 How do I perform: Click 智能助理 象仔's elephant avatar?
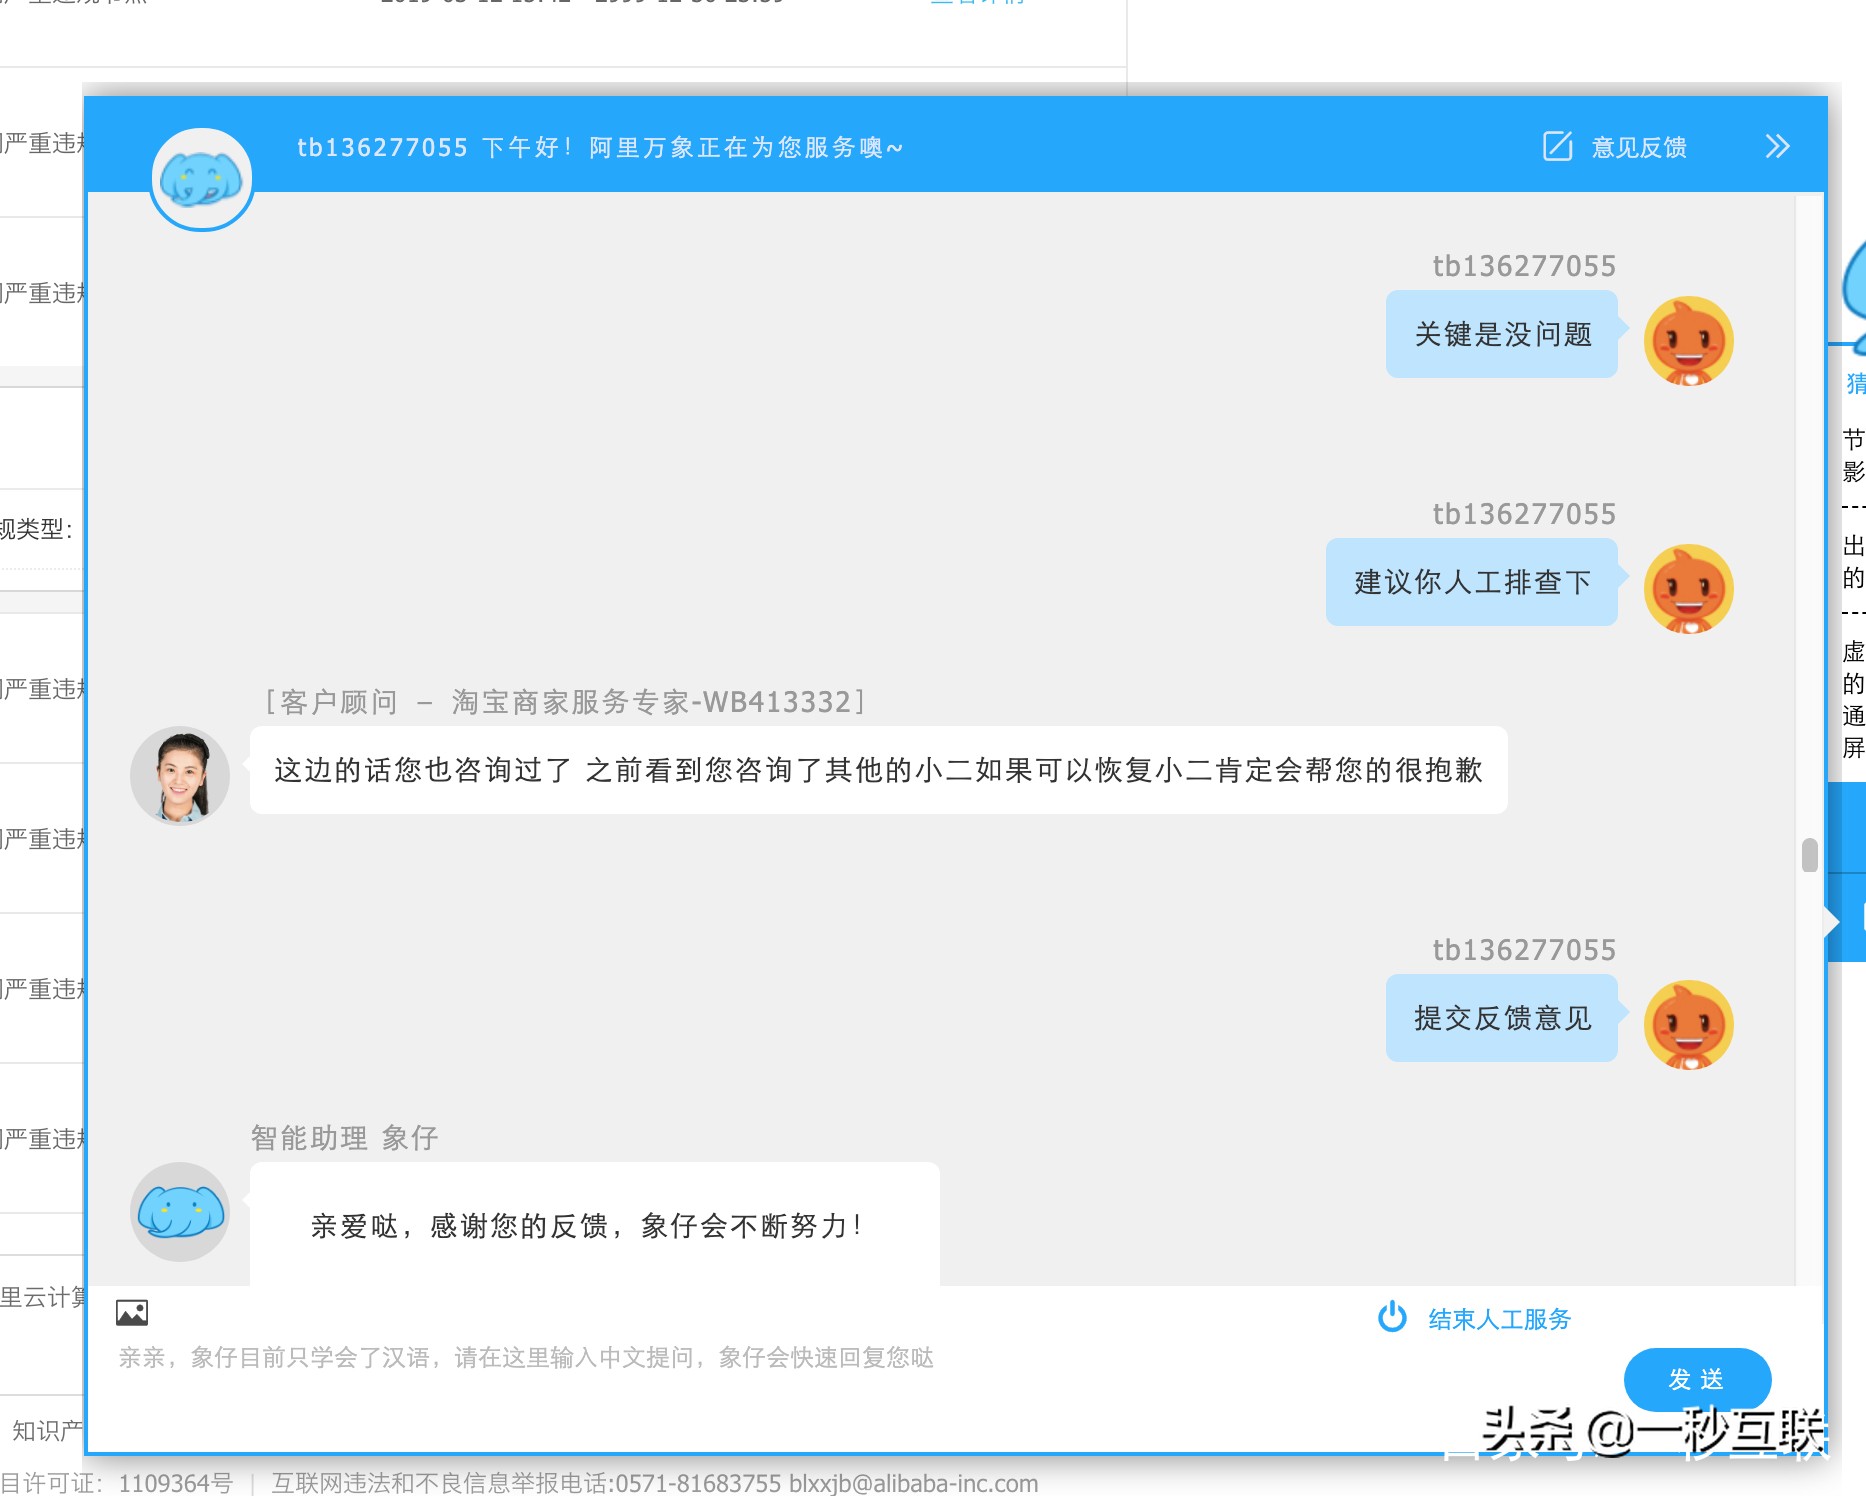[179, 1212]
